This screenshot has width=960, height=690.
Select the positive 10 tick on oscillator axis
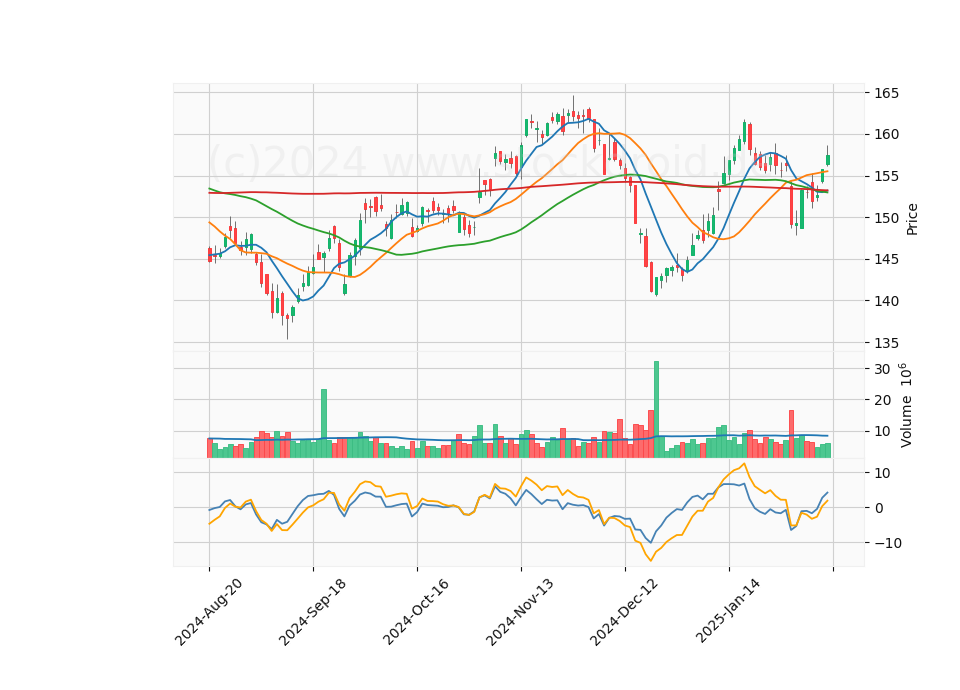click(882, 473)
